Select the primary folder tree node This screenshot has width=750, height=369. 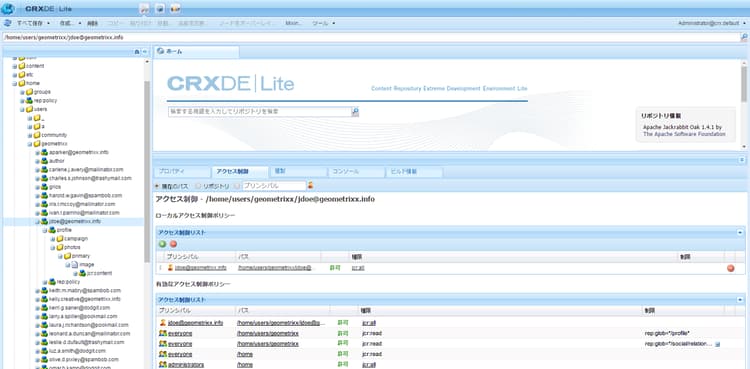(80, 256)
